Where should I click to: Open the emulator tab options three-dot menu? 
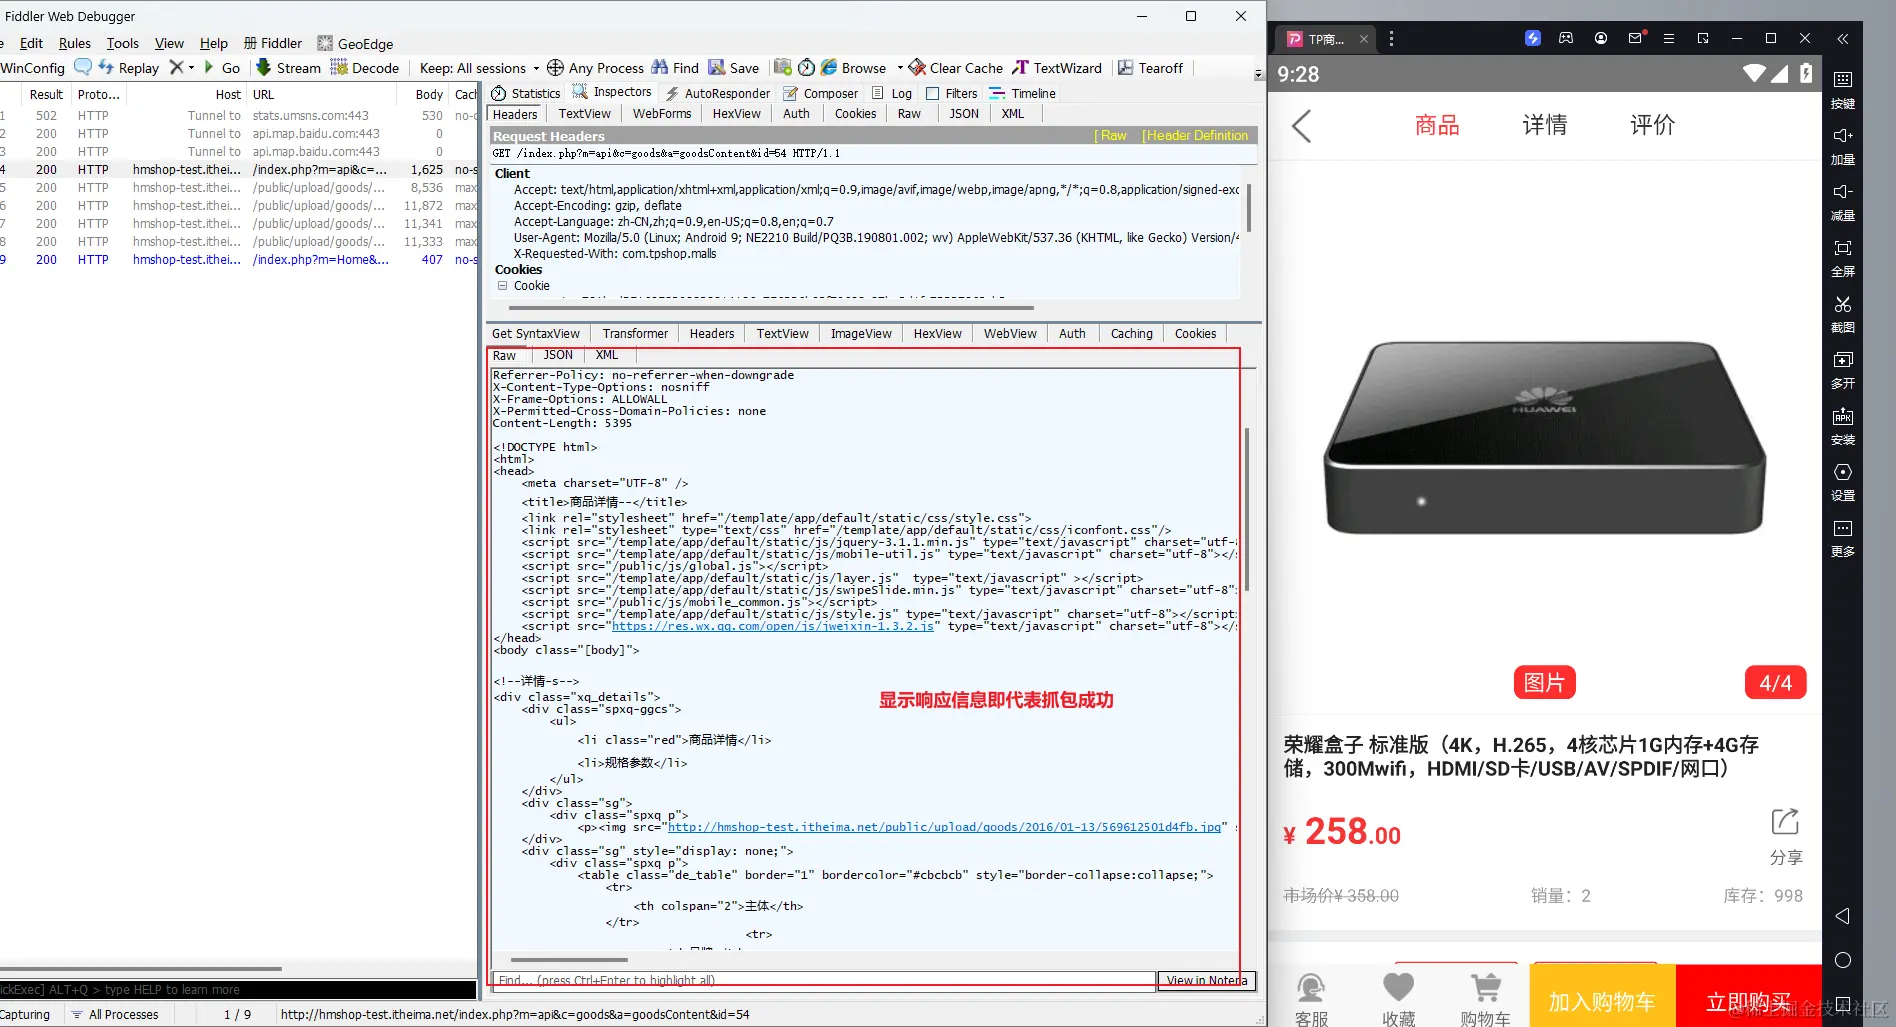1391,39
